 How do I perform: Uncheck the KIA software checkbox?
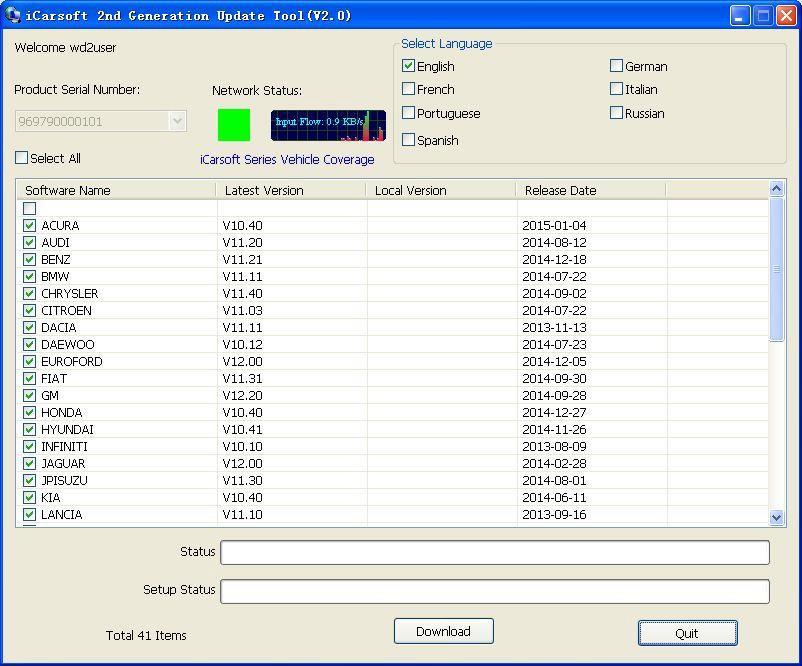click(x=29, y=498)
